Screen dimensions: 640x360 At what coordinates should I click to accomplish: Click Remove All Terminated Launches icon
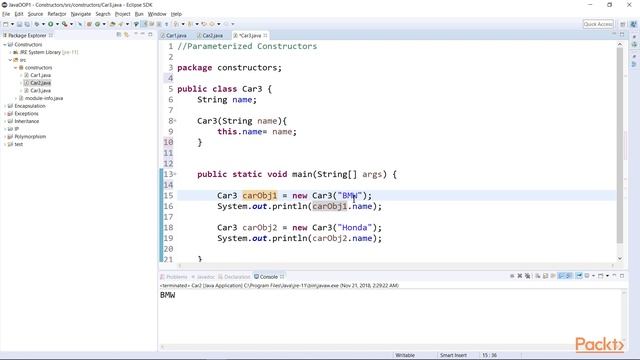point(528,276)
